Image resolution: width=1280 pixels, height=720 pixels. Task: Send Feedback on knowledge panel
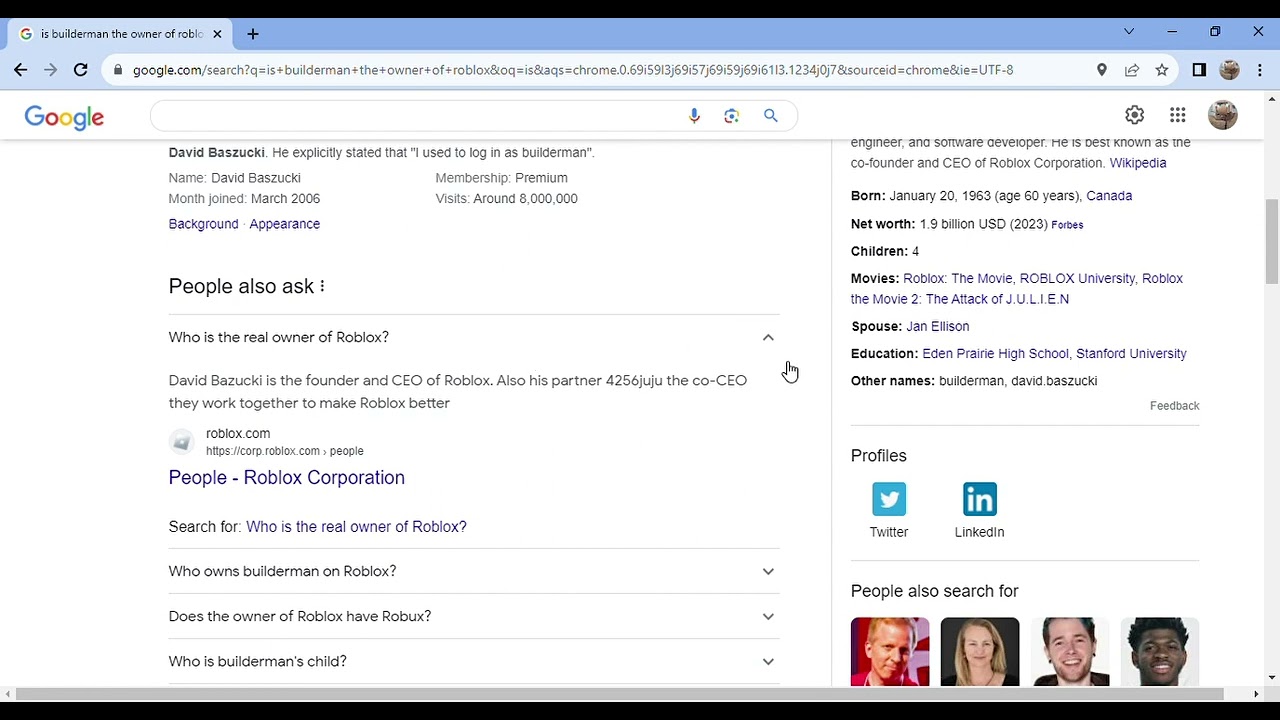pyautogui.click(x=1174, y=406)
